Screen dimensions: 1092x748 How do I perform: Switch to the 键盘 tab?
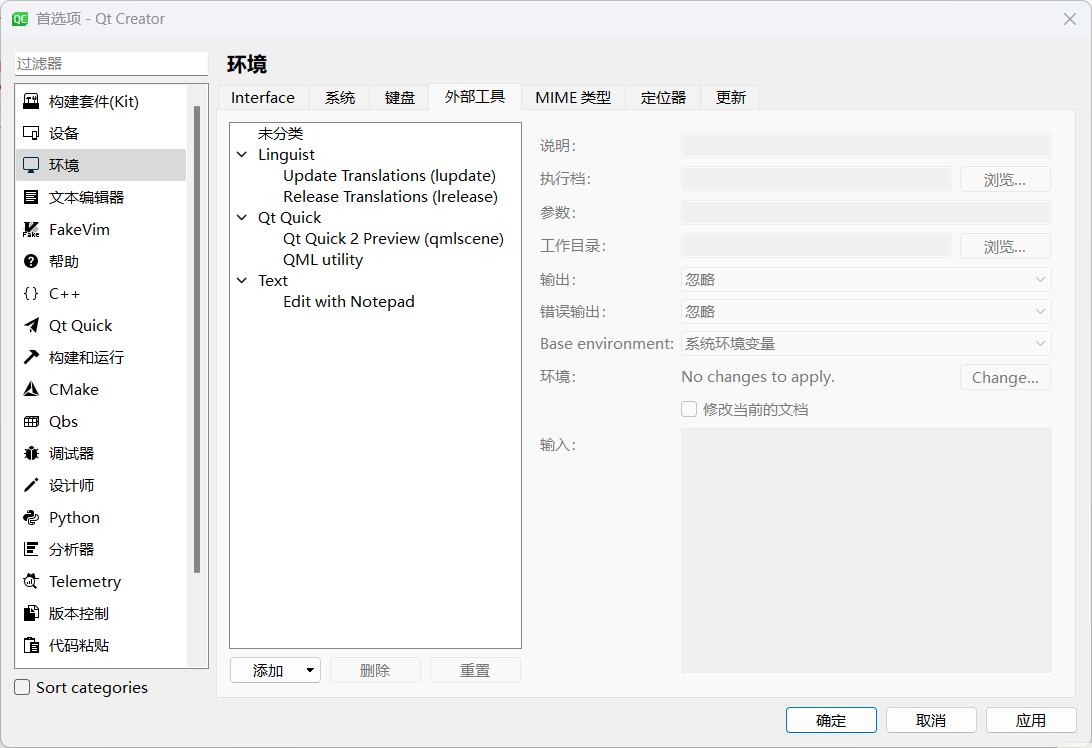[x=400, y=98]
